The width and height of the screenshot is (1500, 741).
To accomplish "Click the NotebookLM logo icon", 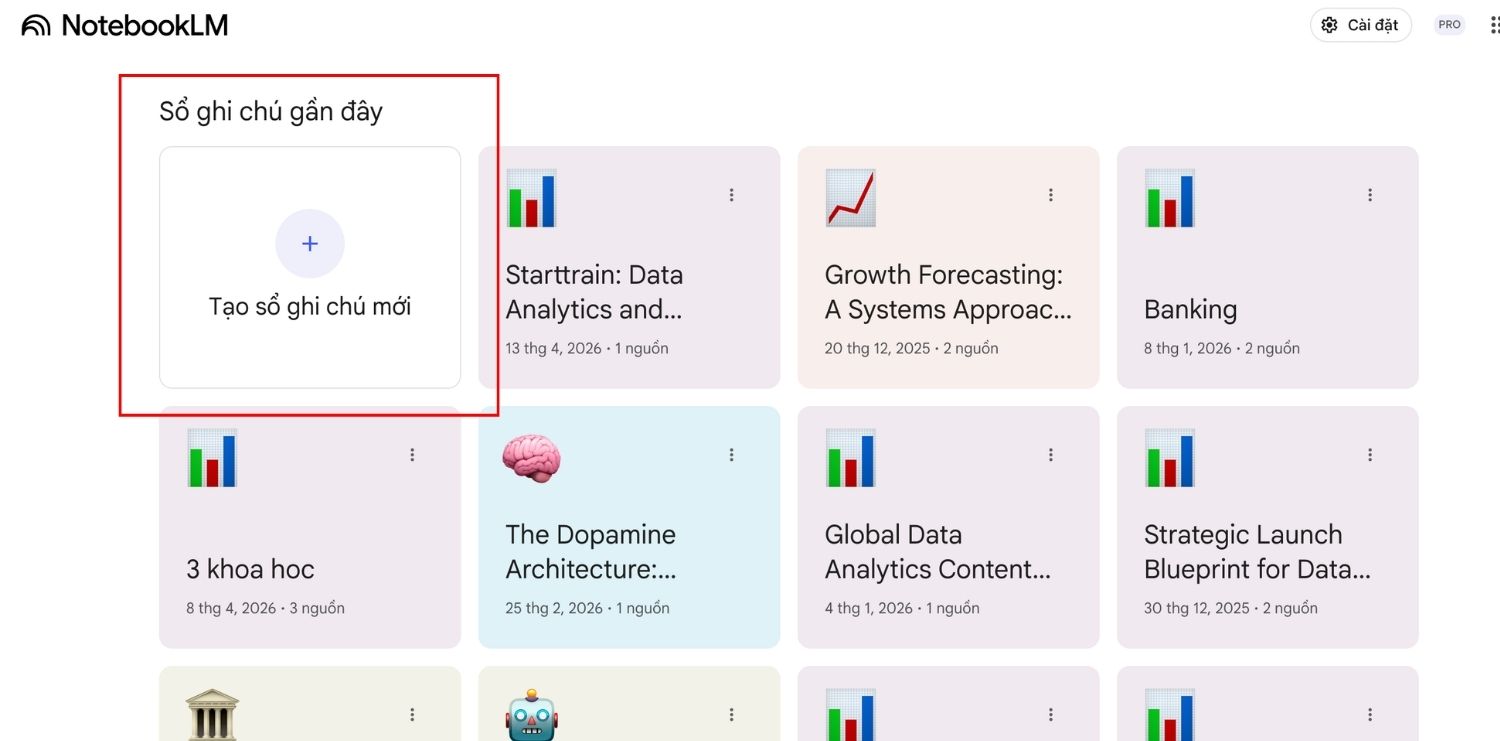I will [36, 26].
